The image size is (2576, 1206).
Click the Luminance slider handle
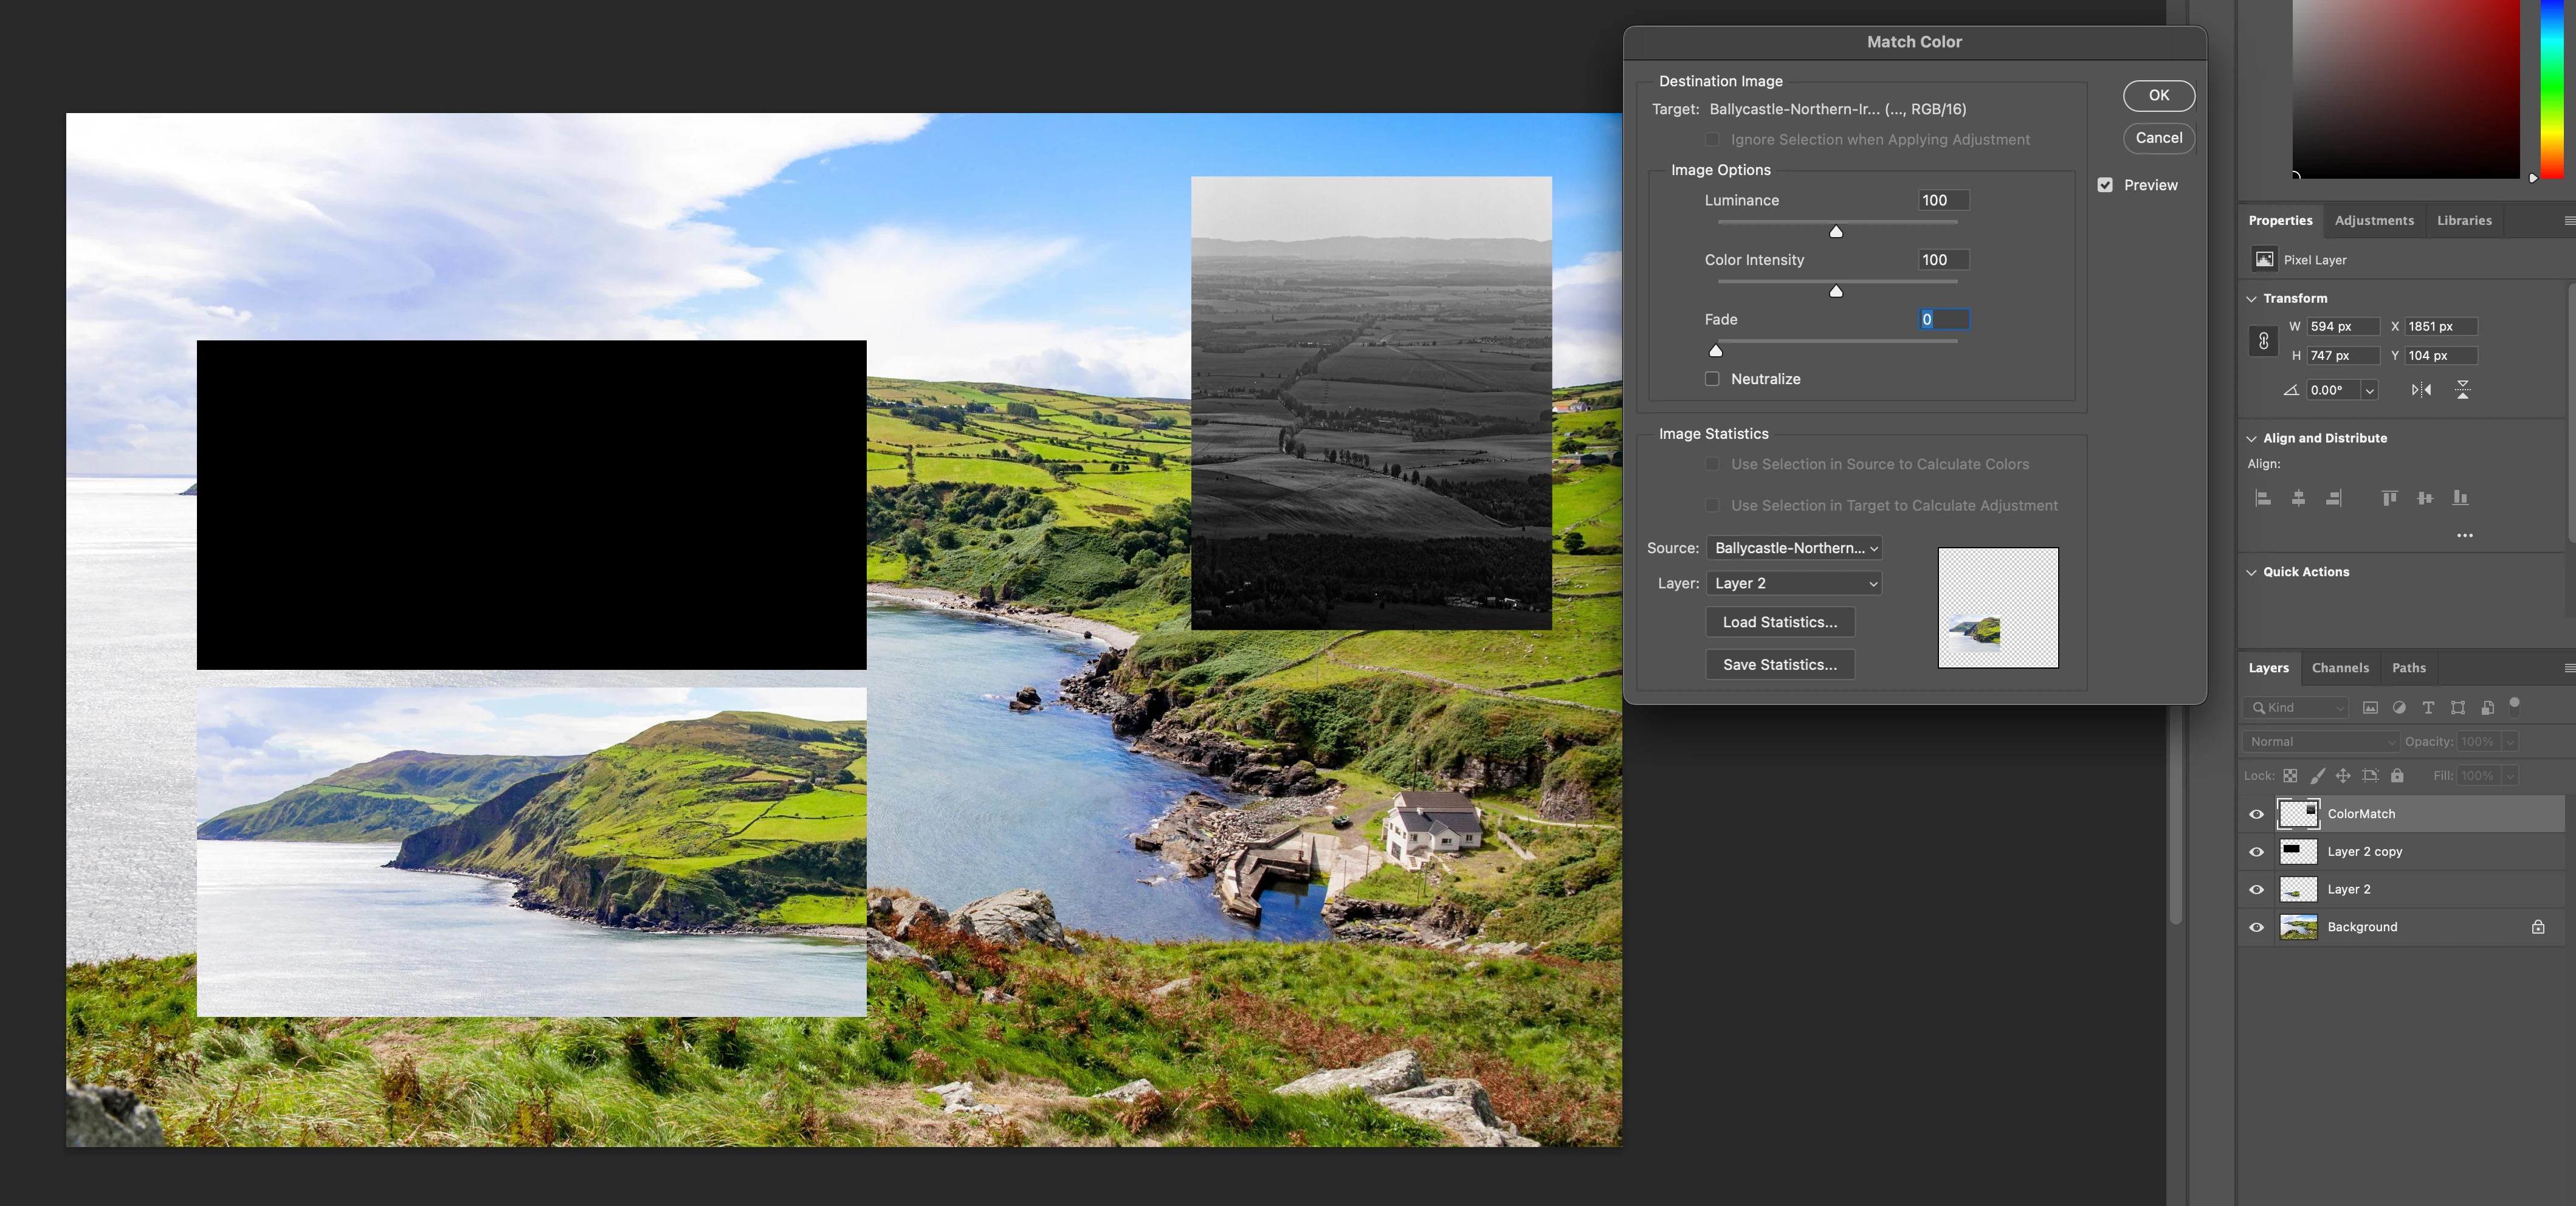[1835, 232]
